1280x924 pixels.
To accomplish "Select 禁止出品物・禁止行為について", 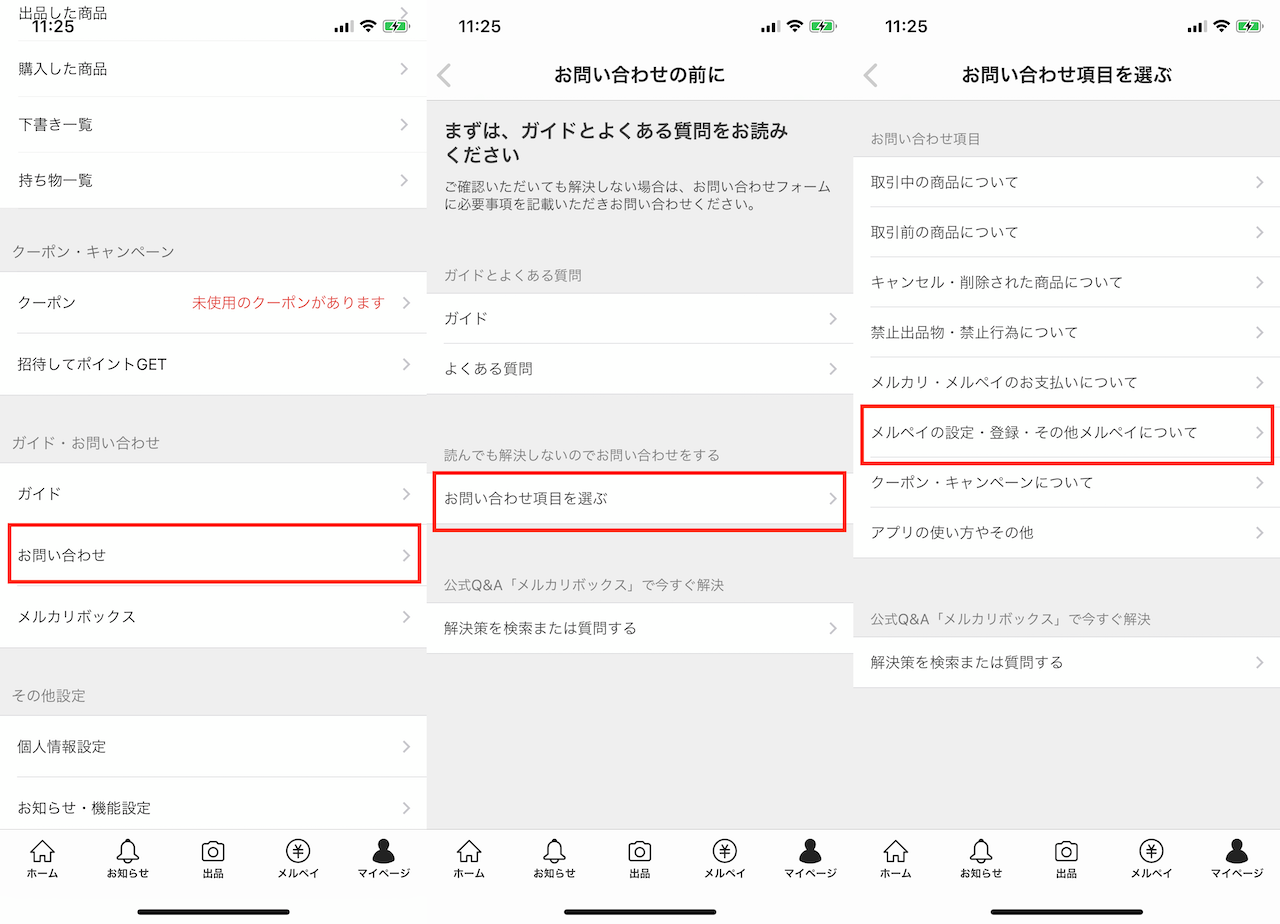I will point(1066,332).
